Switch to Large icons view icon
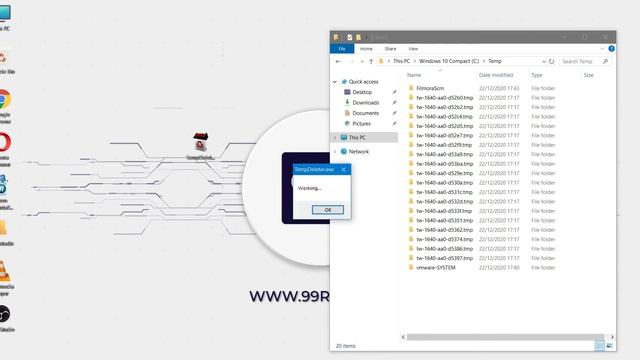This screenshot has height=360, width=640. coord(609,346)
